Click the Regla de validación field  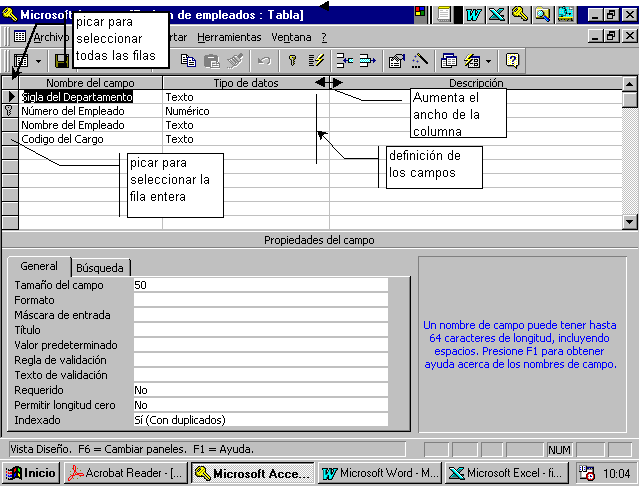260,360
